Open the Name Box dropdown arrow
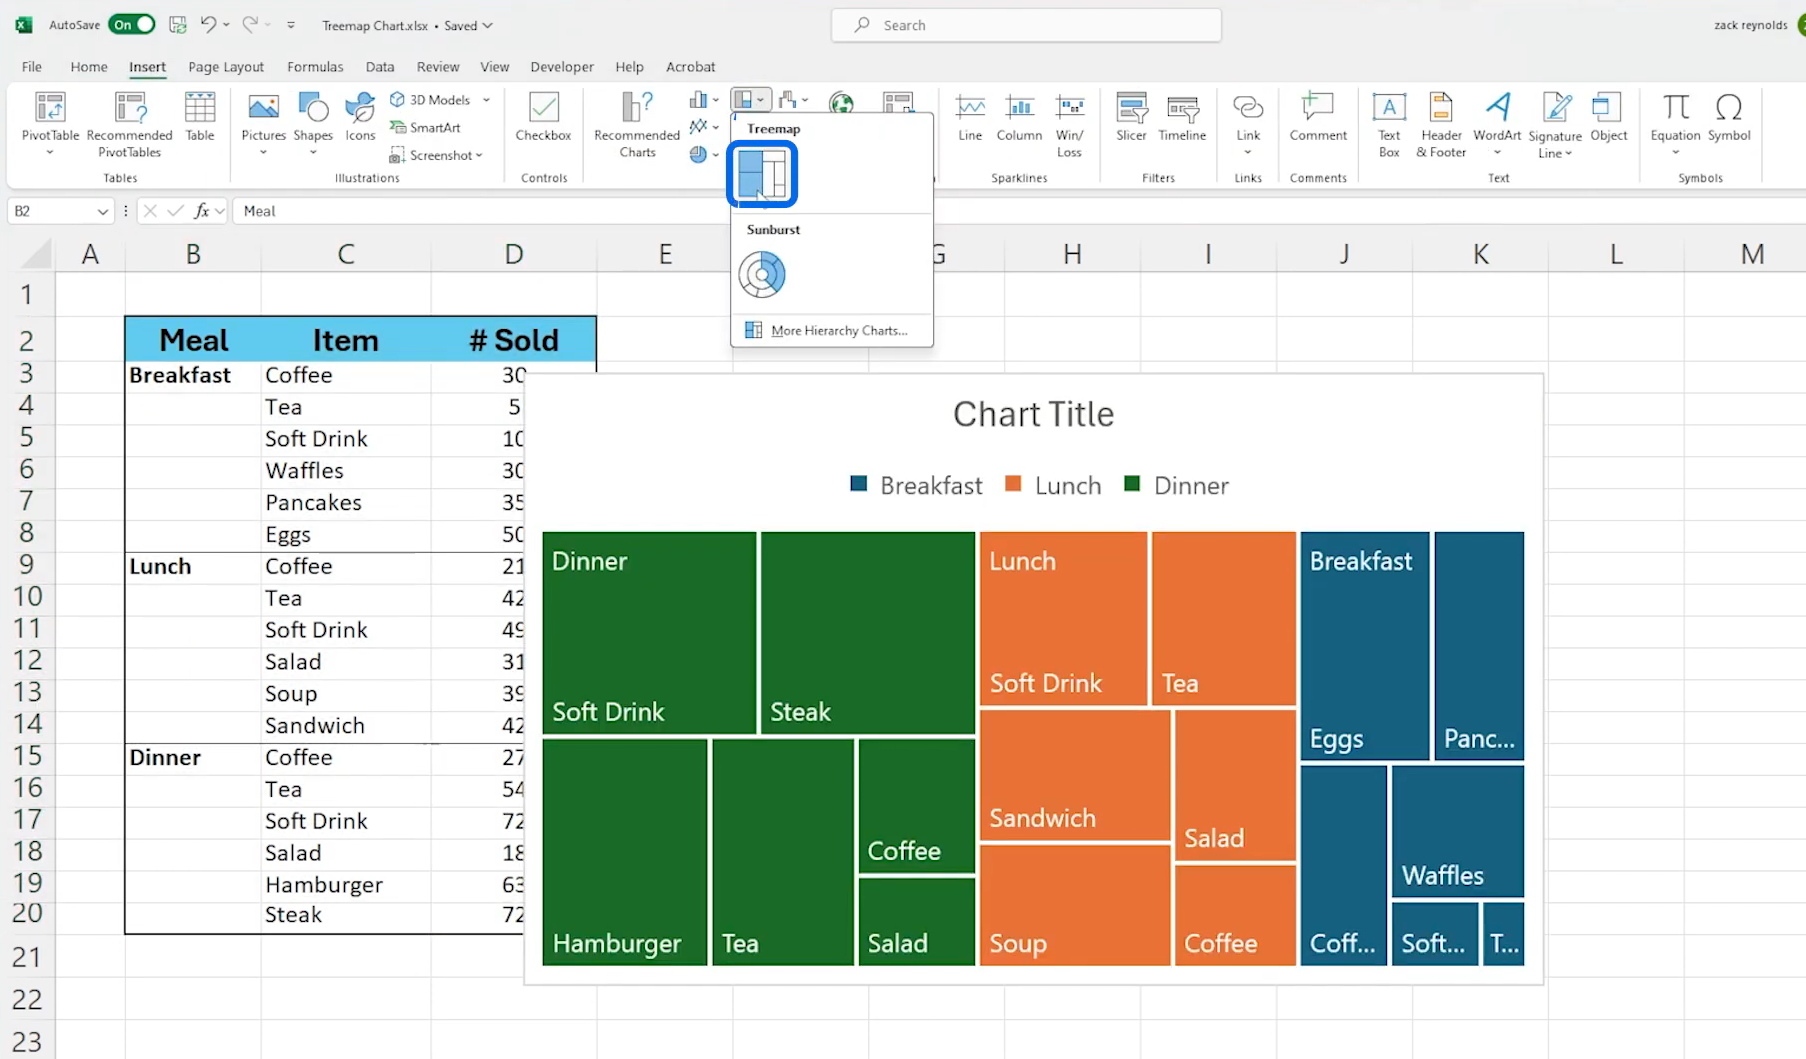The image size is (1806, 1059). coord(102,211)
